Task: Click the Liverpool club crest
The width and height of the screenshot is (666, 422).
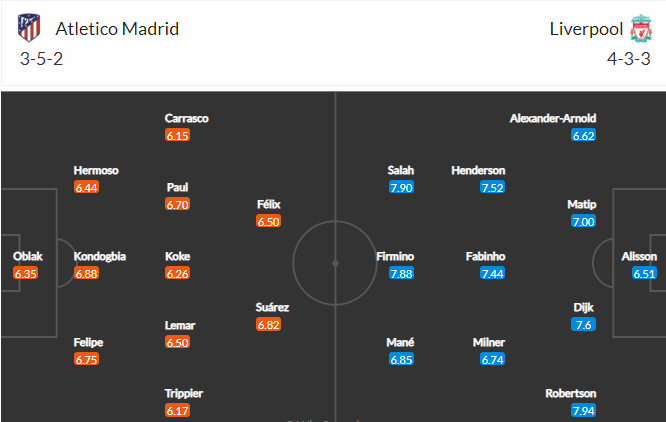Action: coord(641,28)
